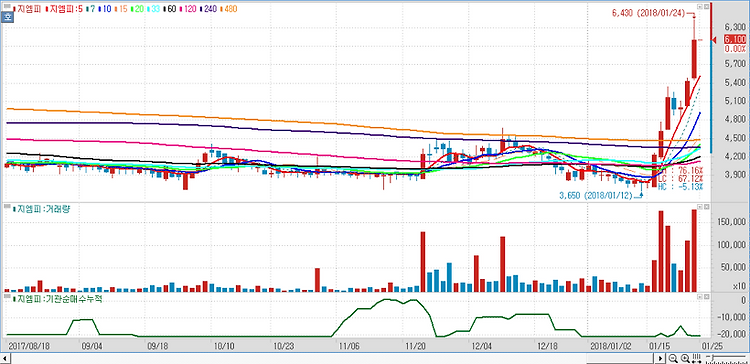Select the 10-day moving average legend

click(x=105, y=9)
